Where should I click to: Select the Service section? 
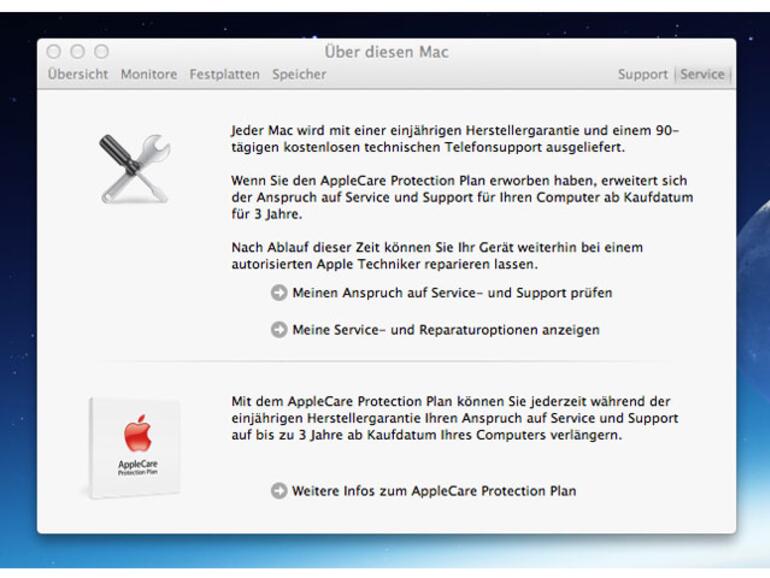(702, 74)
